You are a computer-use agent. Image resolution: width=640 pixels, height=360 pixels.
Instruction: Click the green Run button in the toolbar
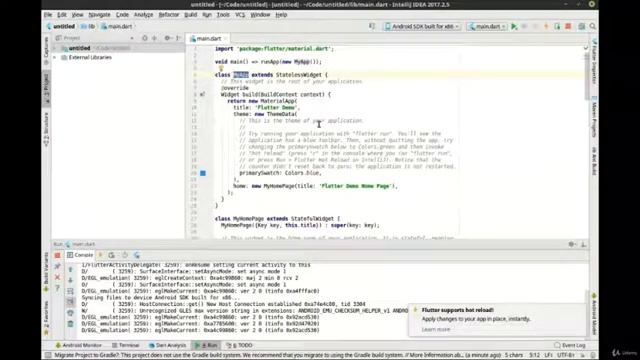pyautogui.click(x=514, y=27)
